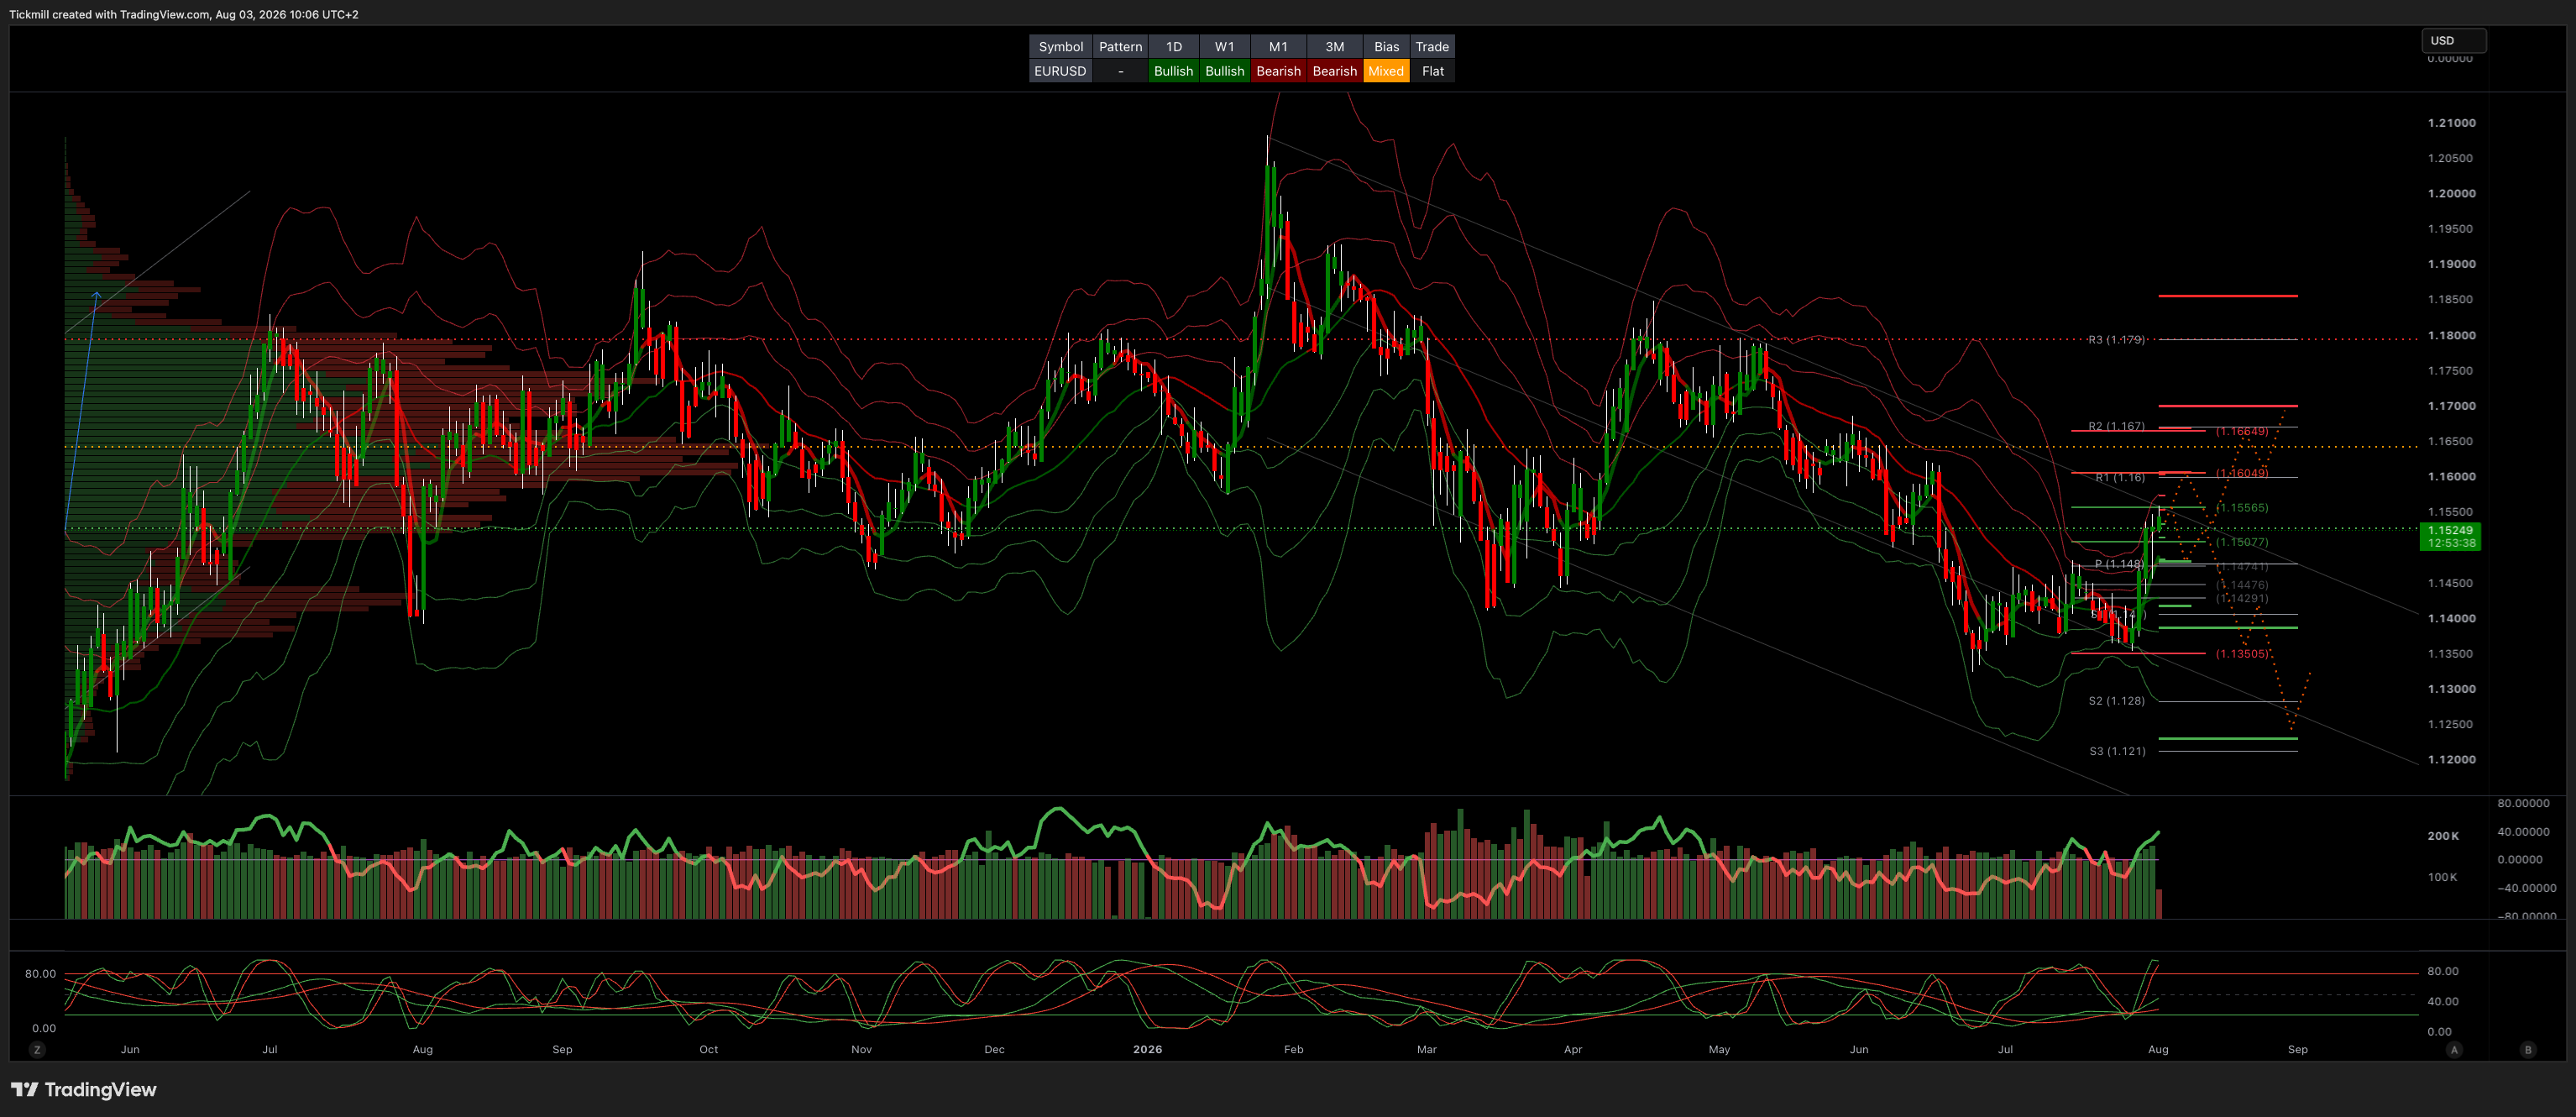Click the green Bullish cell under W1
Viewport: 2576px width, 1117px height.
coord(1225,71)
